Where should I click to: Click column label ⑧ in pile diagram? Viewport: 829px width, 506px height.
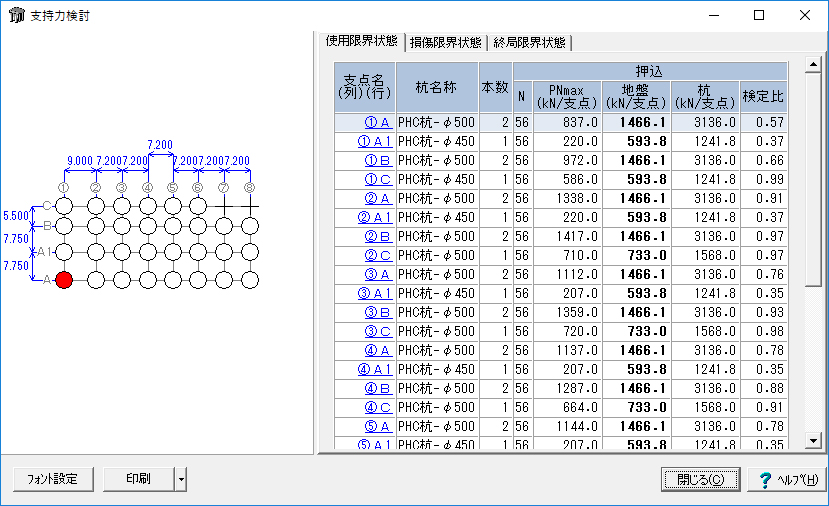tap(250, 188)
